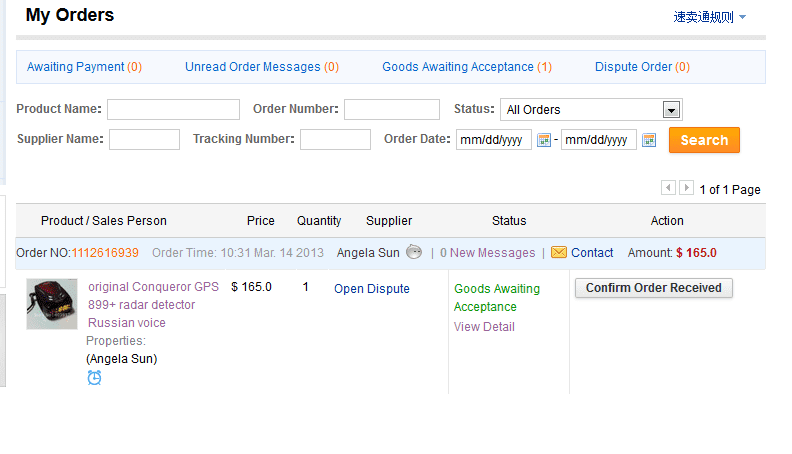
Task: Click into the Tracking Number field
Action: pyautogui.click(x=335, y=140)
